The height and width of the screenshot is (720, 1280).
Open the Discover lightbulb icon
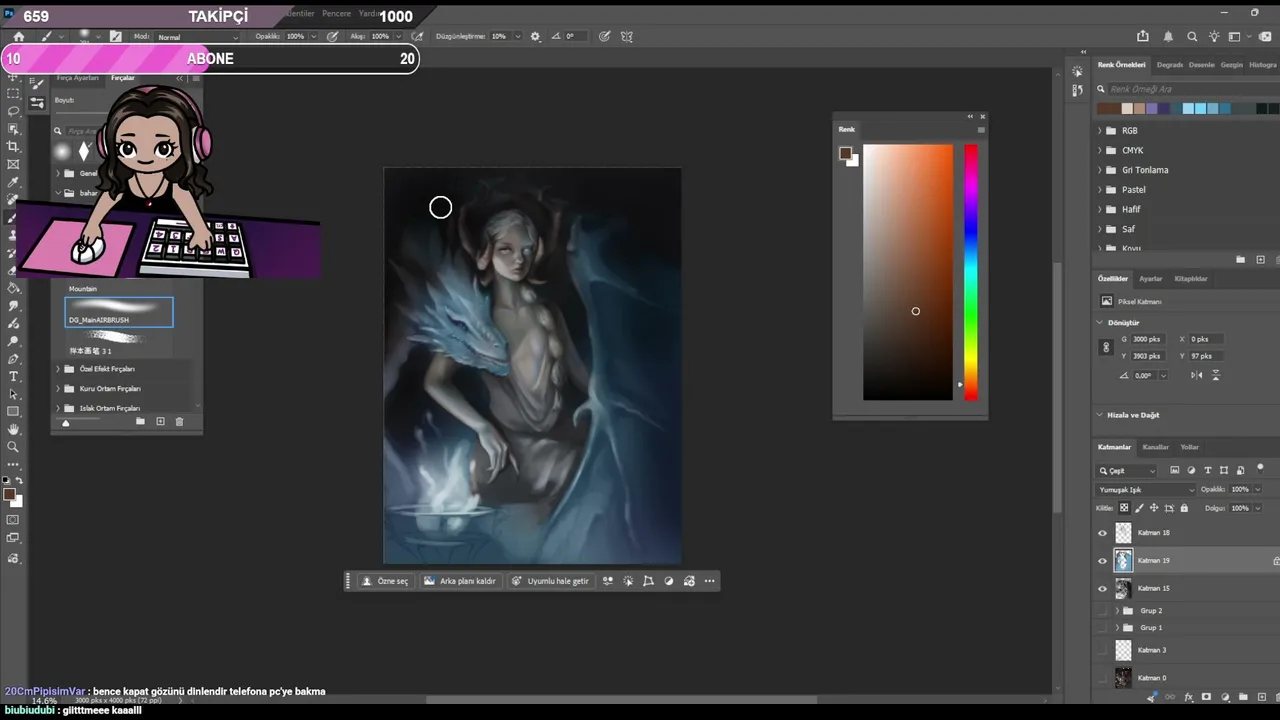(1214, 37)
